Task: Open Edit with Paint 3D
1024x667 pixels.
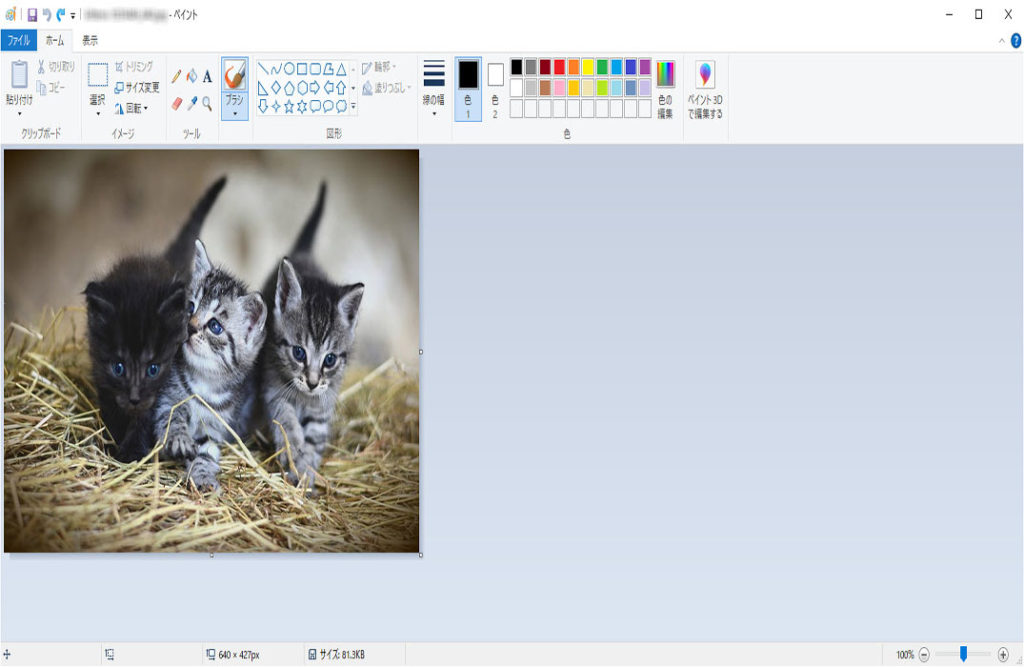Action: pos(705,88)
